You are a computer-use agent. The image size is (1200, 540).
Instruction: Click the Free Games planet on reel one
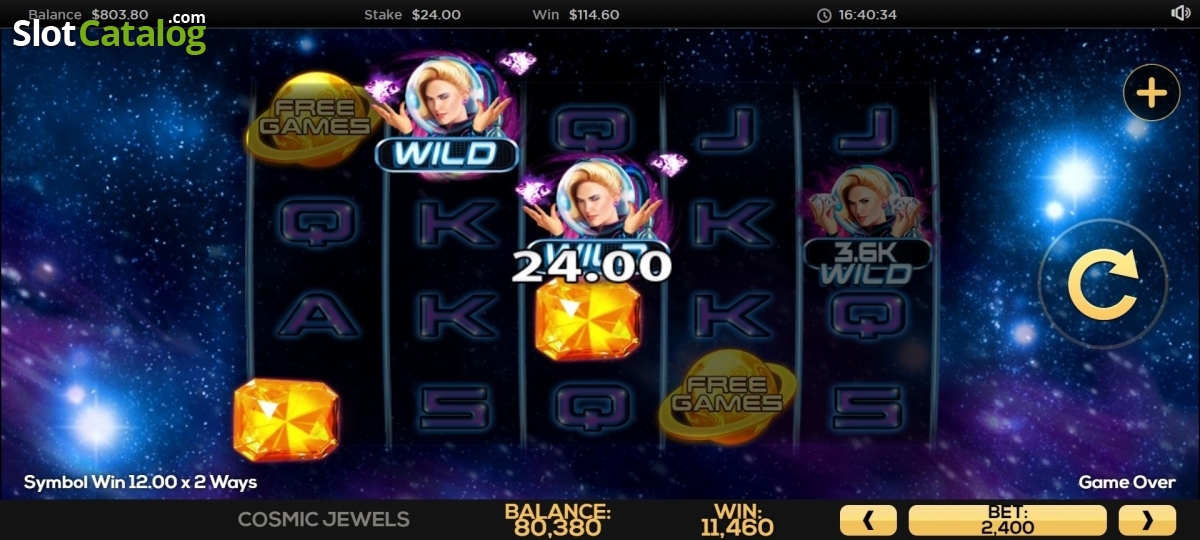click(309, 118)
